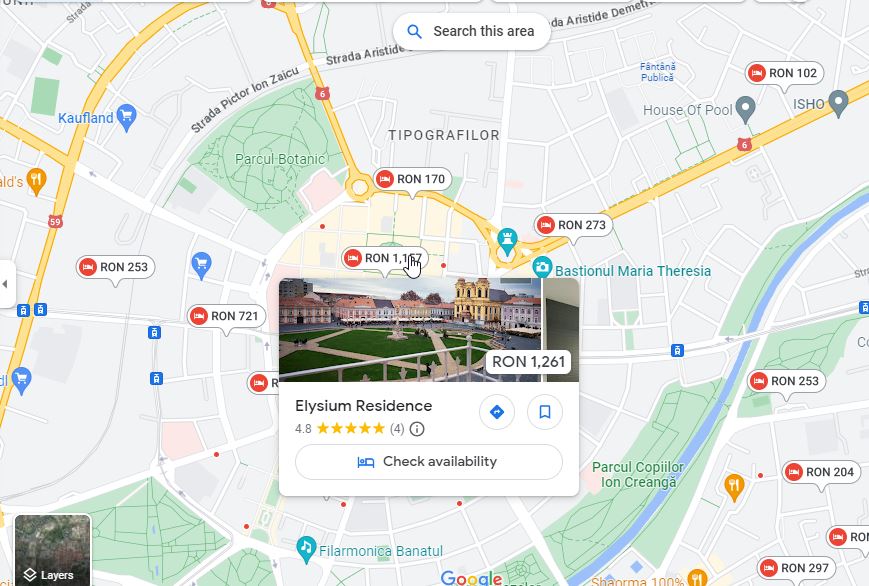
Task: Click the Filarmonica Banatul music pin
Action: pos(306,549)
